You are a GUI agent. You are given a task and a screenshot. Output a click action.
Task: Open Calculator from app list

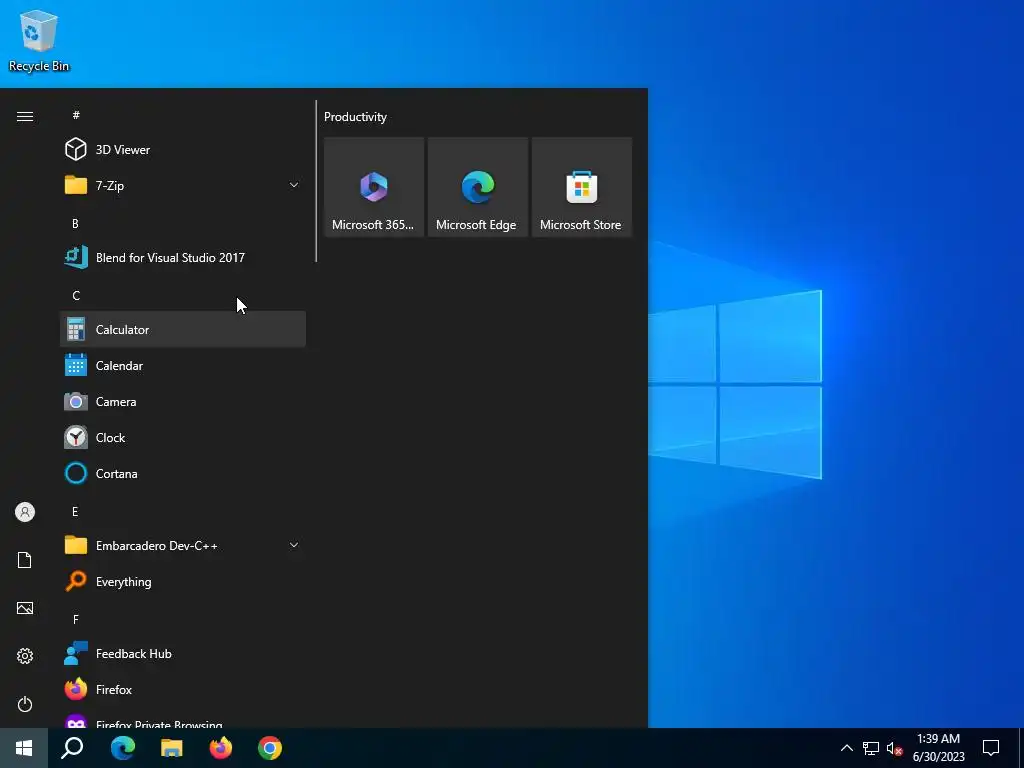coord(183,329)
